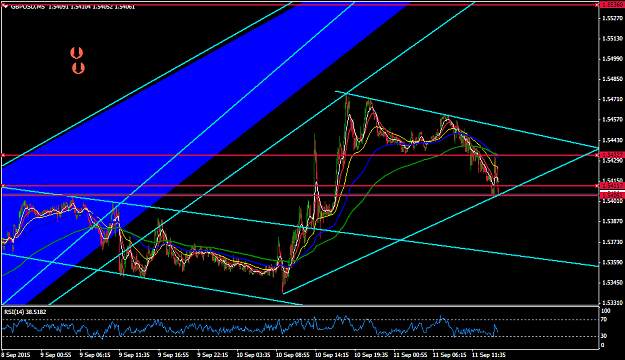Viewport: 625px width, 360px height.
Task: Select the upper orange down-arrow chart marker
Action: coord(77,53)
